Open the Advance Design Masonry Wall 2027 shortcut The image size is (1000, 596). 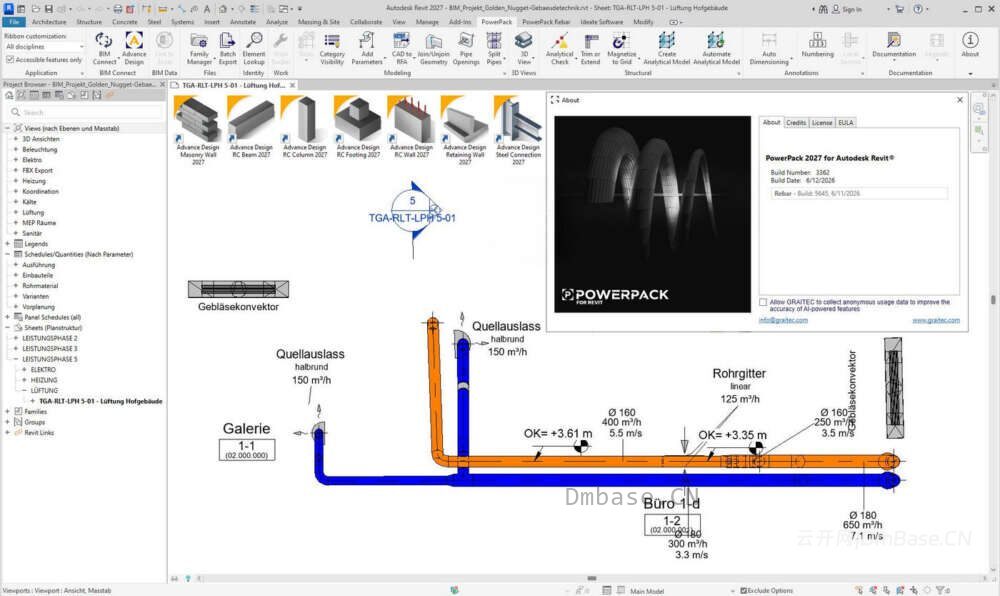[198, 130]
